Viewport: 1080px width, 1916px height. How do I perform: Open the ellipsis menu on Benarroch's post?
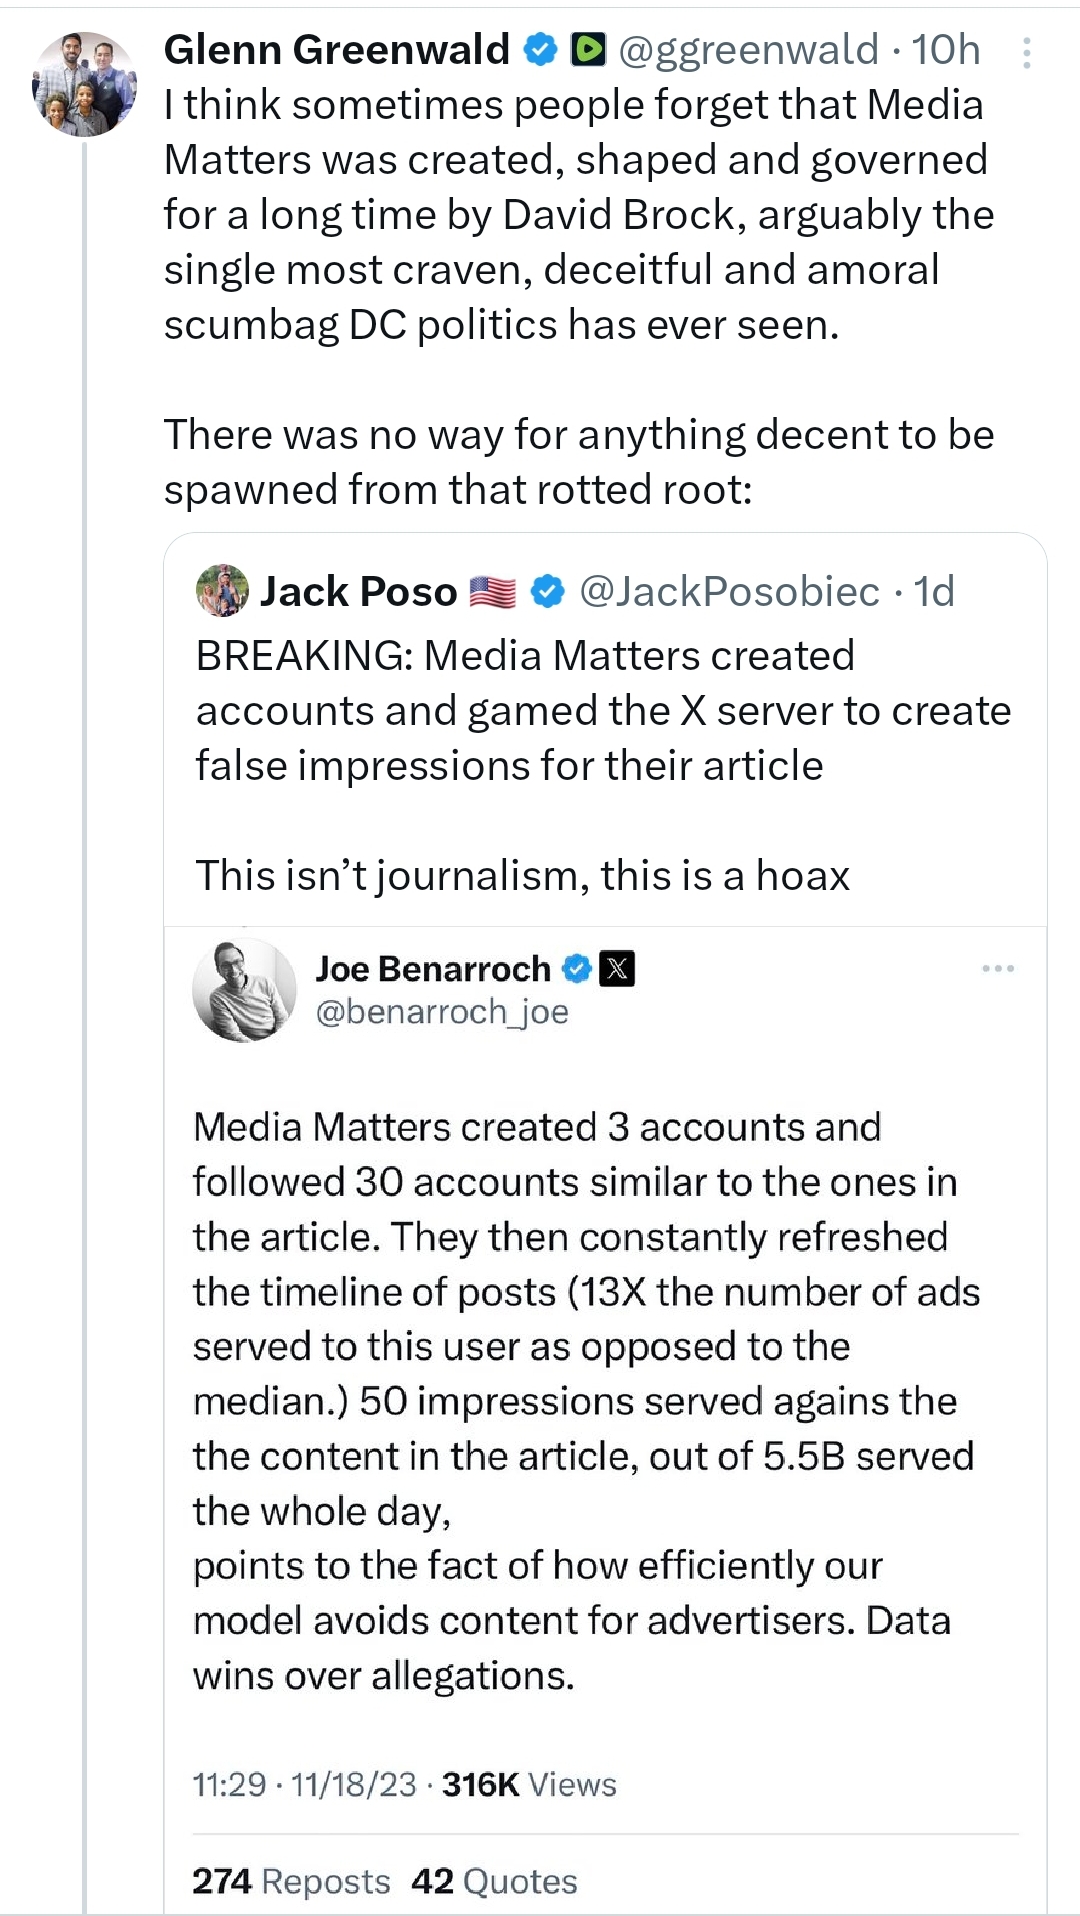(997, 968)
